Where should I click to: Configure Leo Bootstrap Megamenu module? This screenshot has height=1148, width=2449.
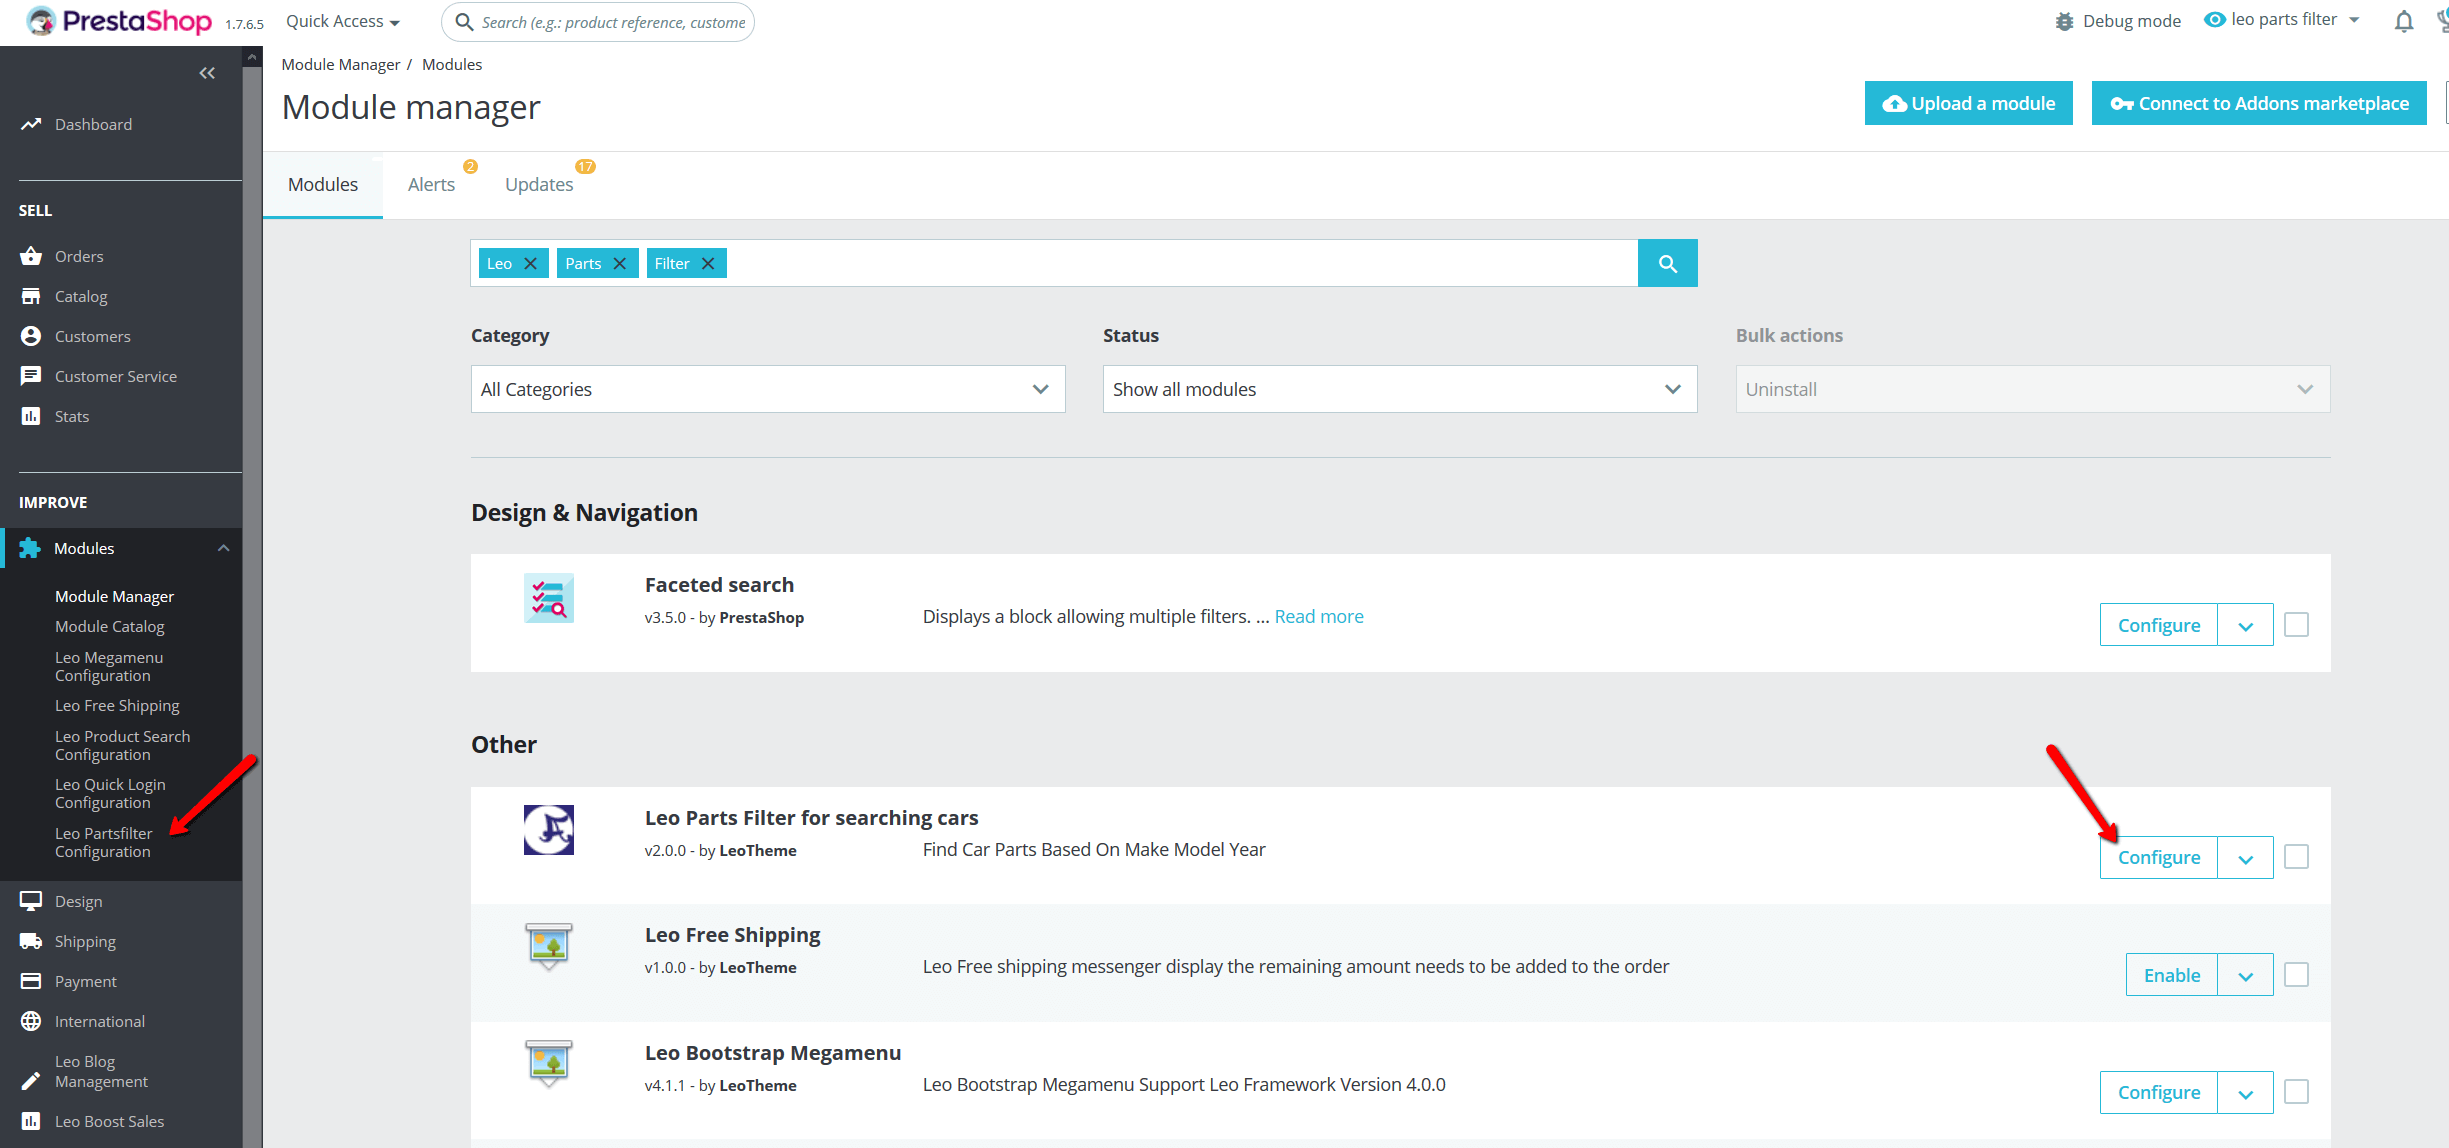[x=2158, y=1092]
